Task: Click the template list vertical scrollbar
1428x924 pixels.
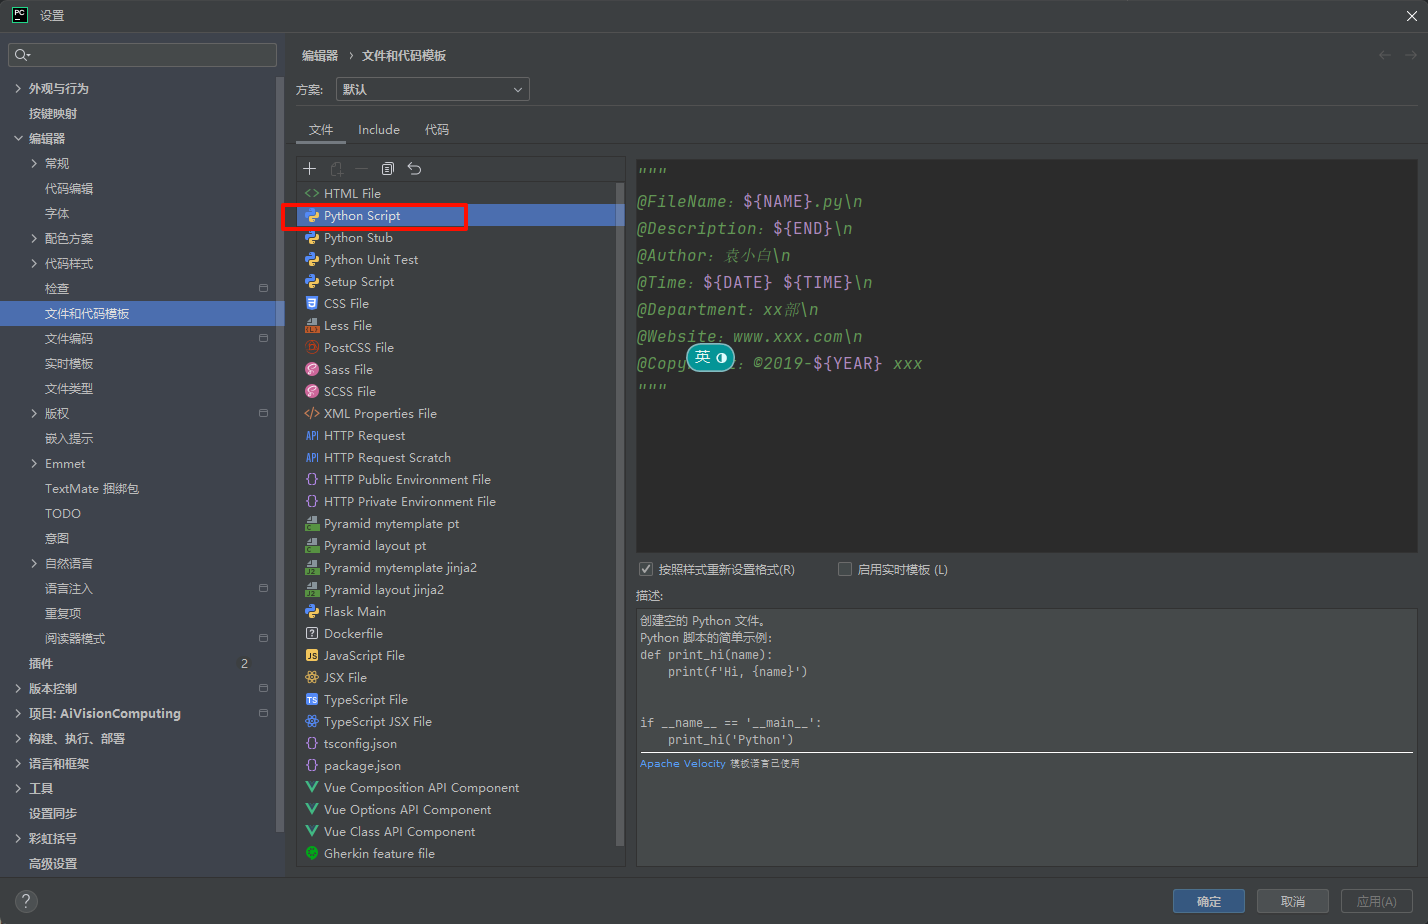Action: point(620,513)
